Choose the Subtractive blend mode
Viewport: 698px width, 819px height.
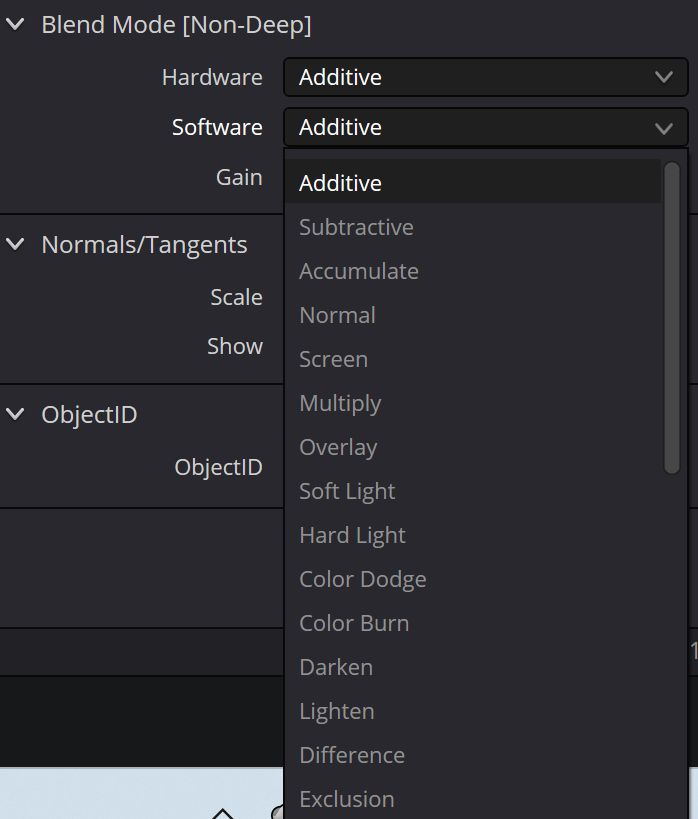point(473,227)
